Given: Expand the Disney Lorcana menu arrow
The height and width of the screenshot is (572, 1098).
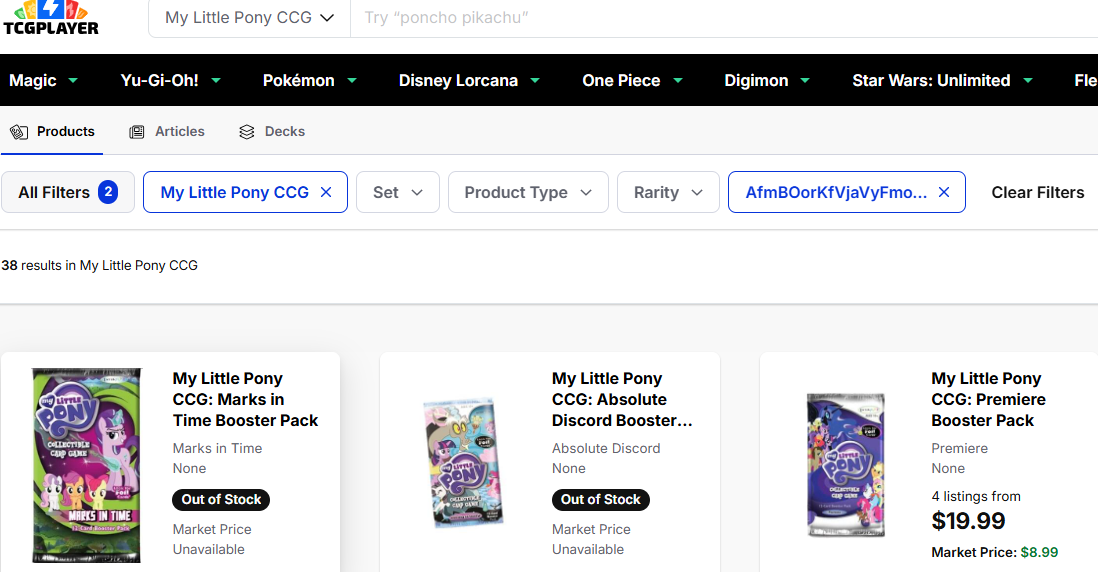Looking at the screenshot, I should click(x=535, y=80).
